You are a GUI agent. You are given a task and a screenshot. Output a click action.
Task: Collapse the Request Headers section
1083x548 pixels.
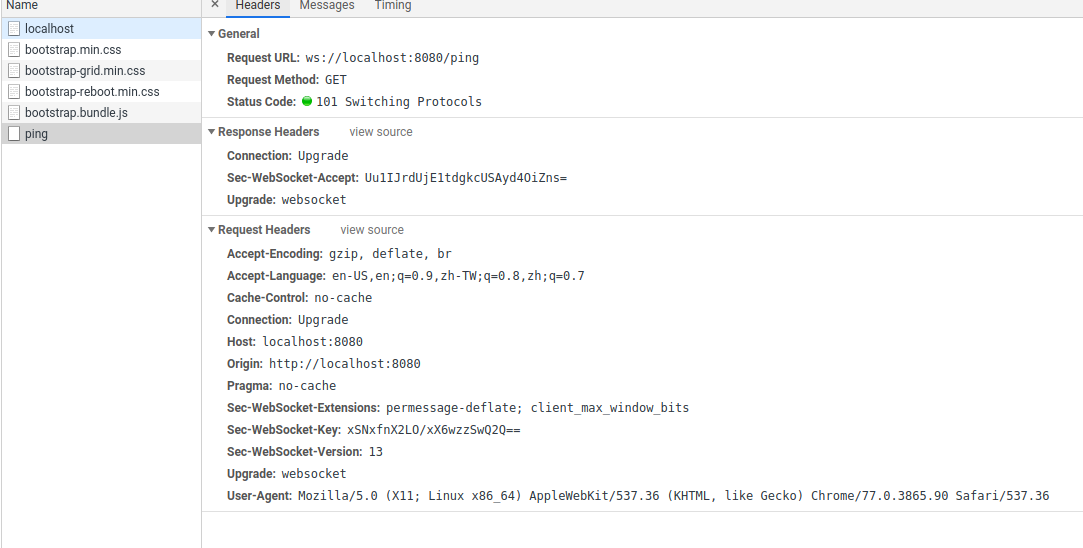point(212,230)
